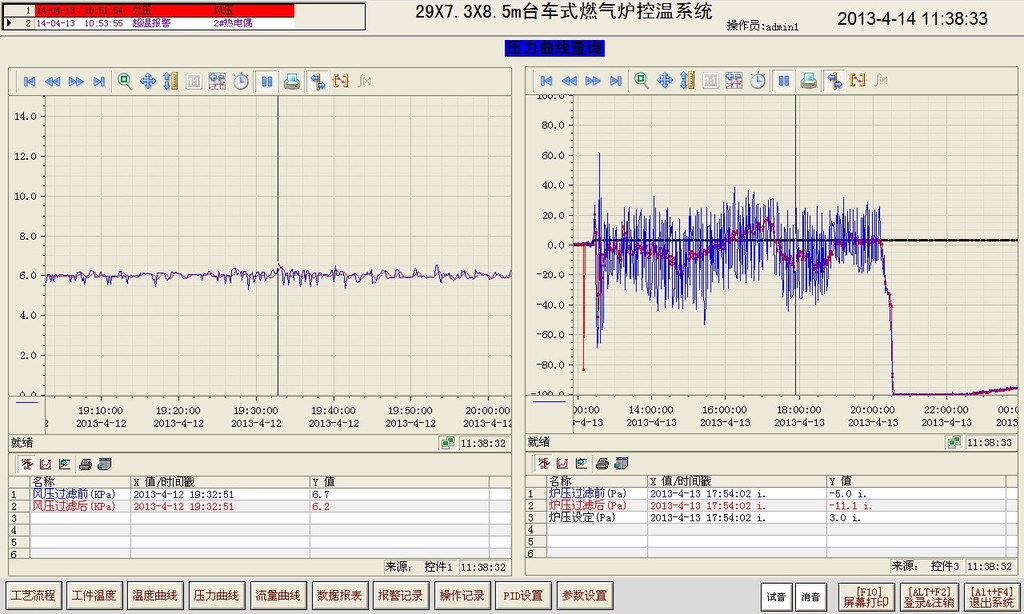Select the 炉压设定(Pa) table row
This screenshot has height=614, width=1024.
click(771, 517)
